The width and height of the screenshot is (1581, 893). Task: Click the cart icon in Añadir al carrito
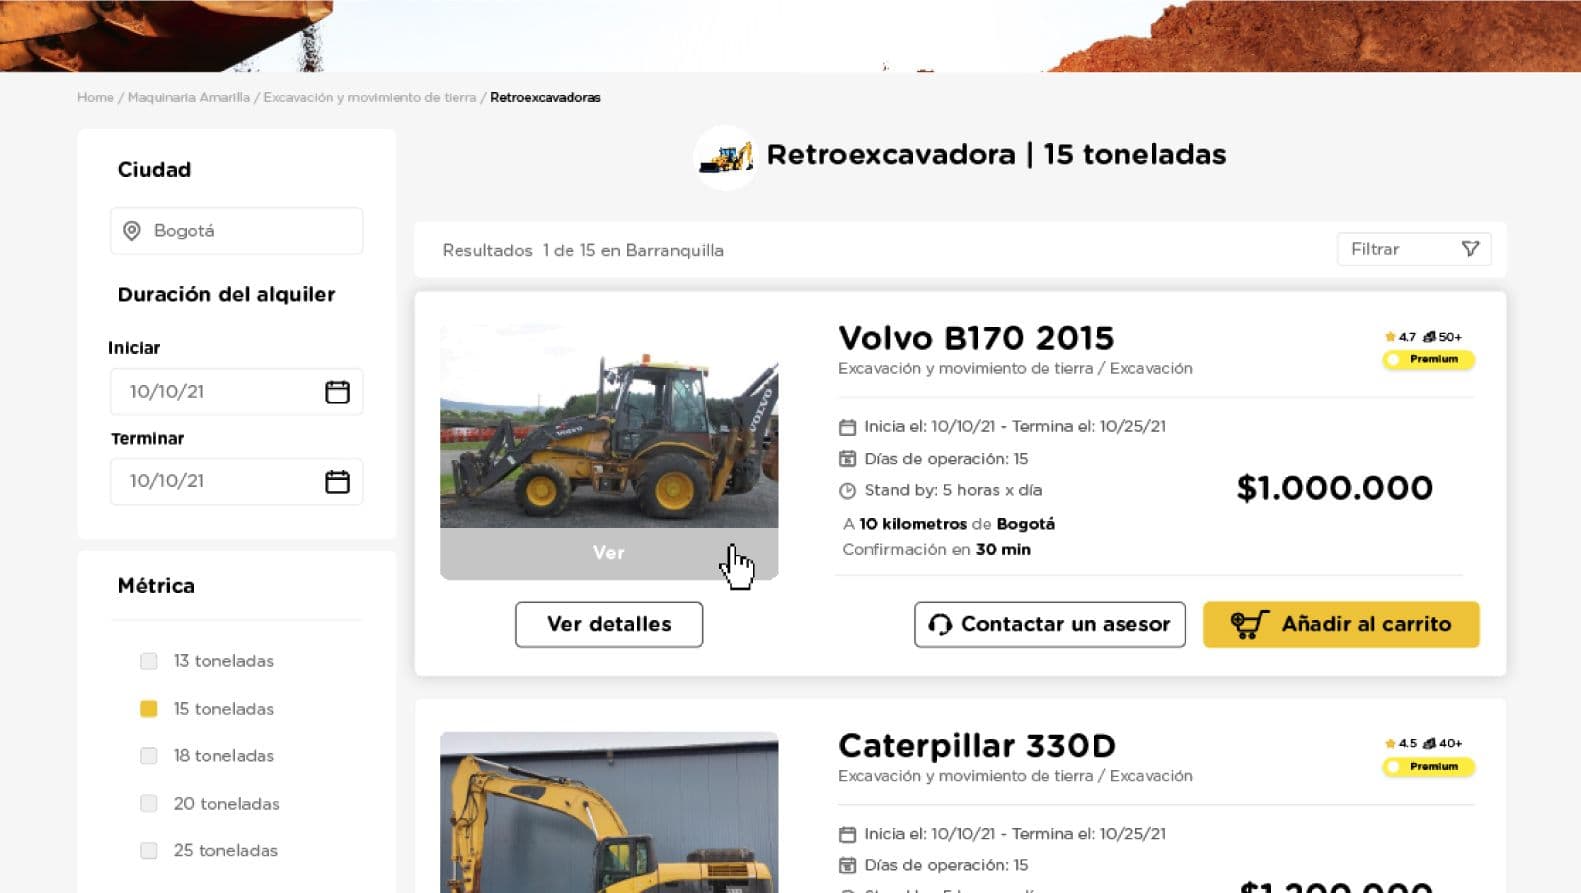[x=1249, y=624]
